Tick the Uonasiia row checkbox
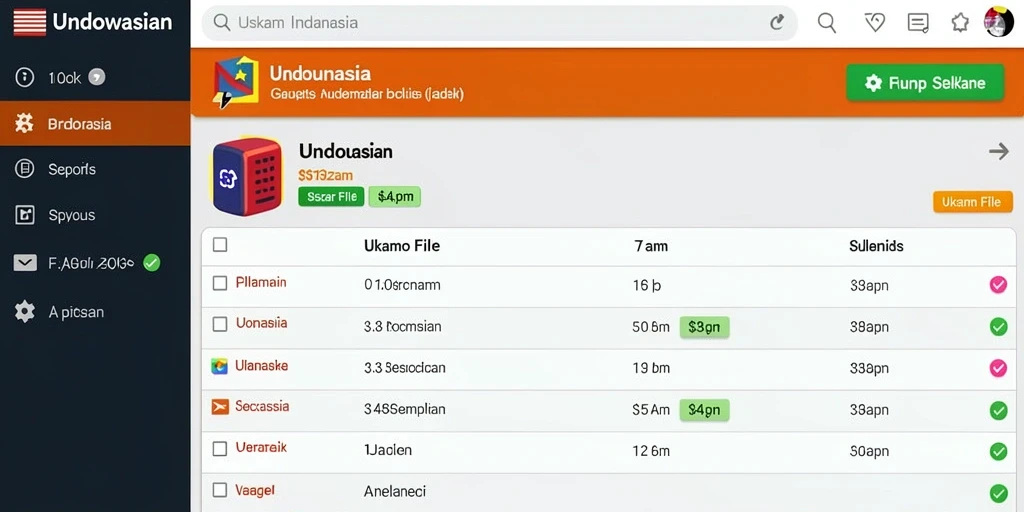1024x512 pixels. [x=220, y=323]
